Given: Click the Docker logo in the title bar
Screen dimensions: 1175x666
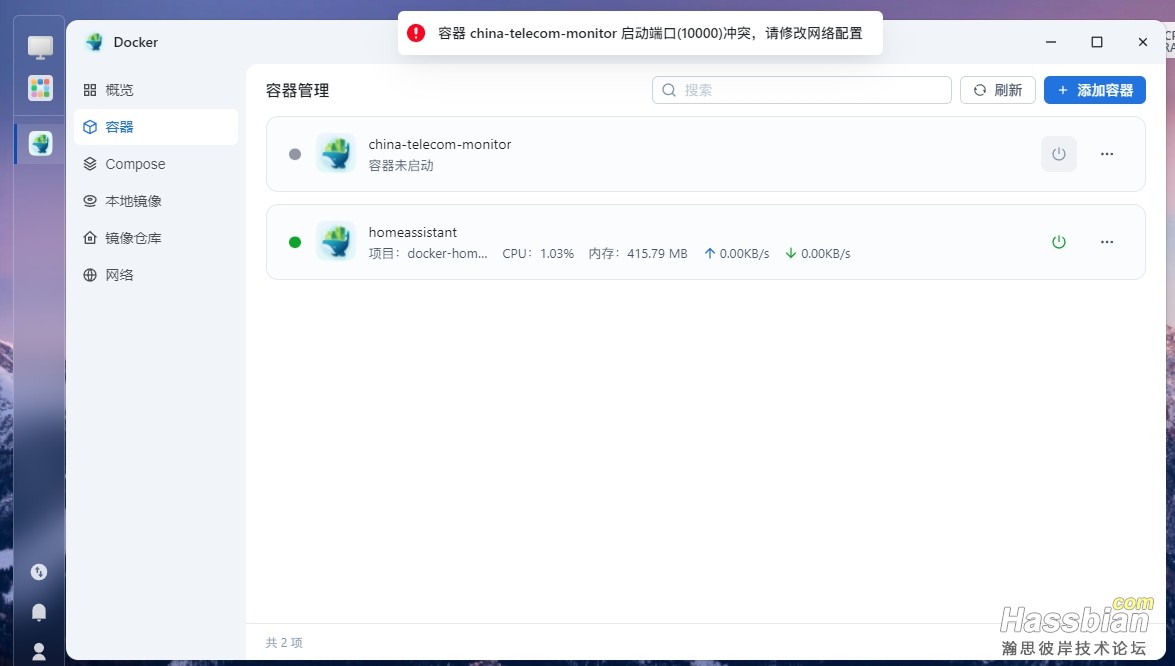Looking at the screenshot, I should point(94,42).
